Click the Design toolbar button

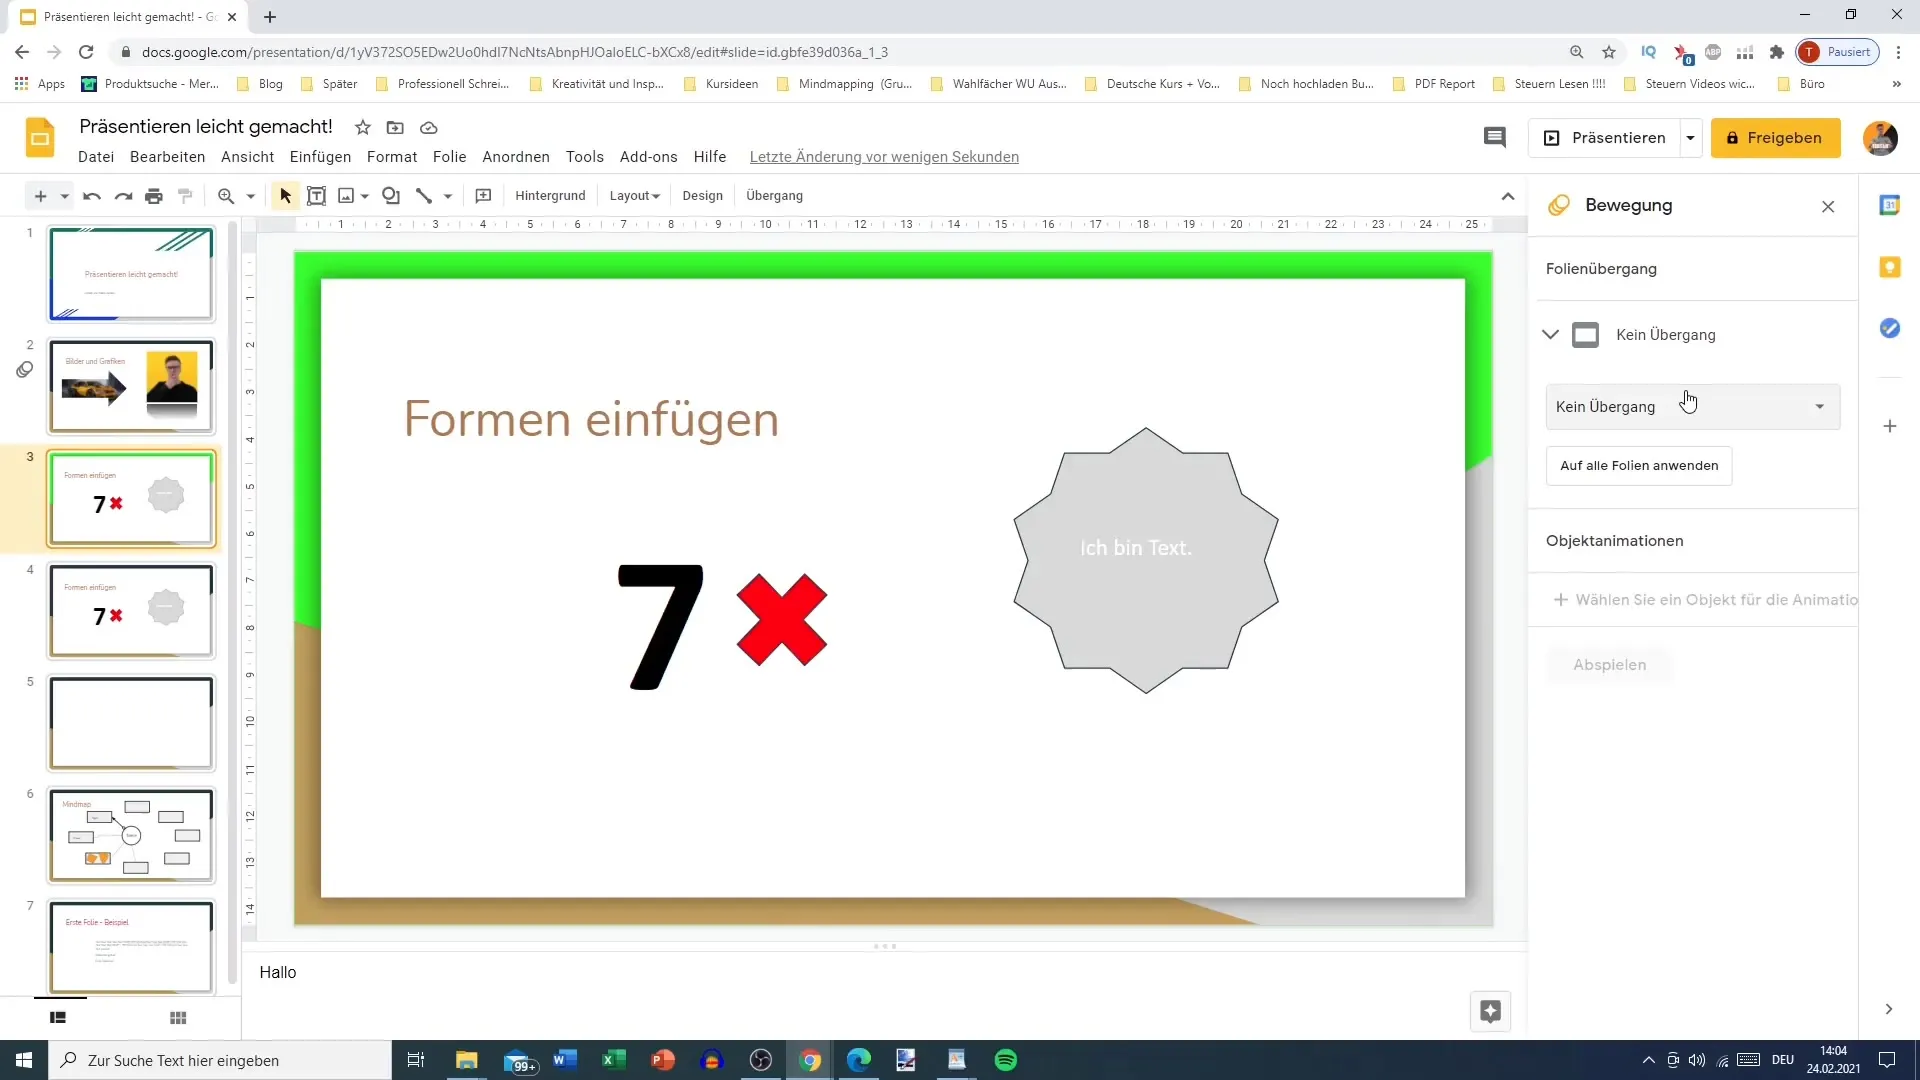[x=702, y=196]
